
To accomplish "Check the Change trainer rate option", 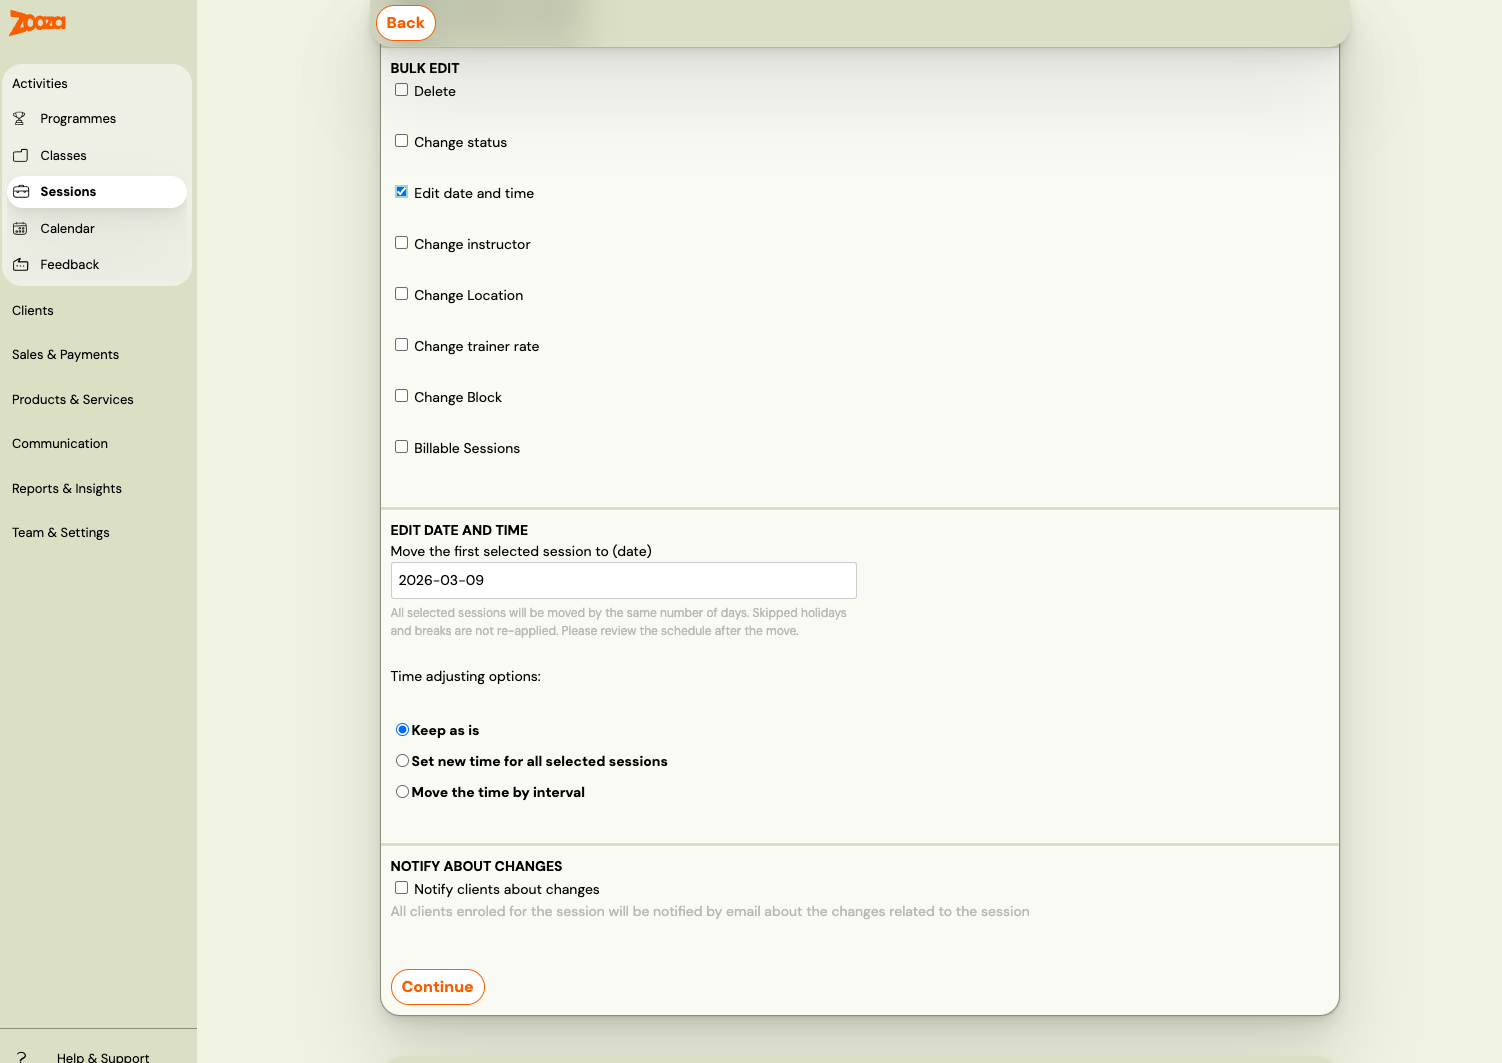I will click(x=401, y=345).
